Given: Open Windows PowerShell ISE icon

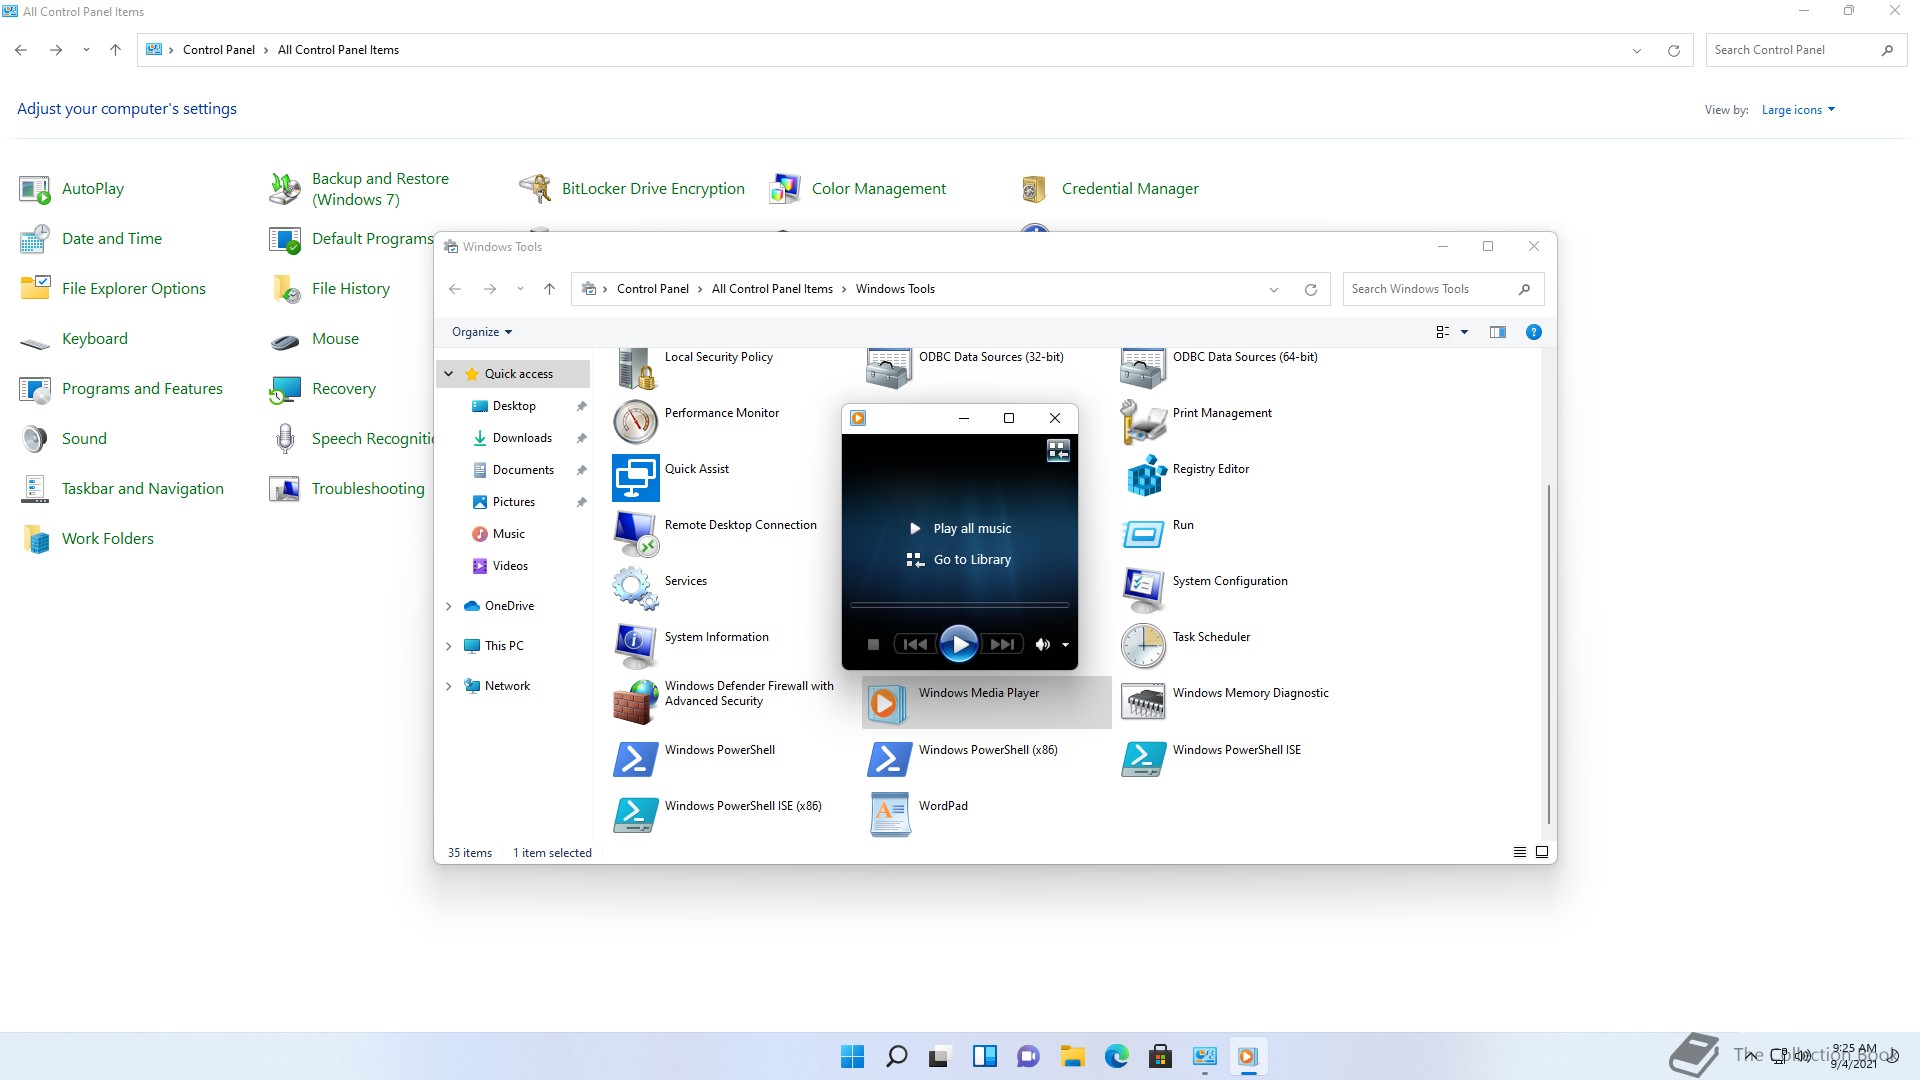Looking at the screenshot, I should tap(1143, 759).
